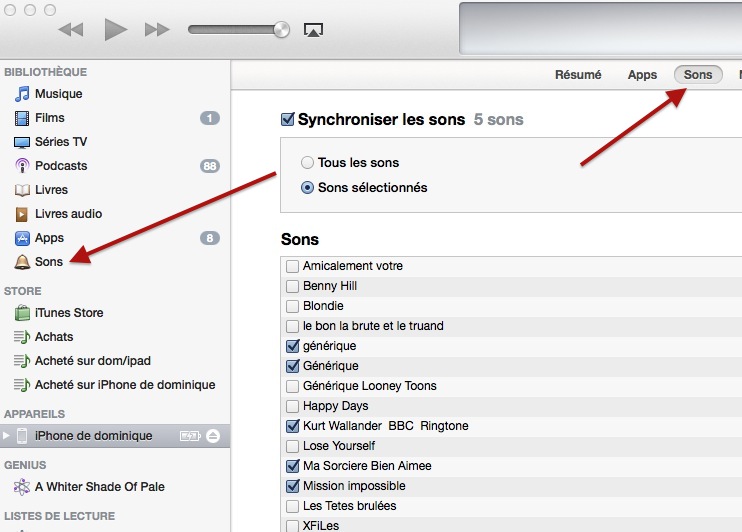Image resolution: width=742 pixels, height=532 pixels.
Task: Open the Livres audio icon
Action: (22, 214)
